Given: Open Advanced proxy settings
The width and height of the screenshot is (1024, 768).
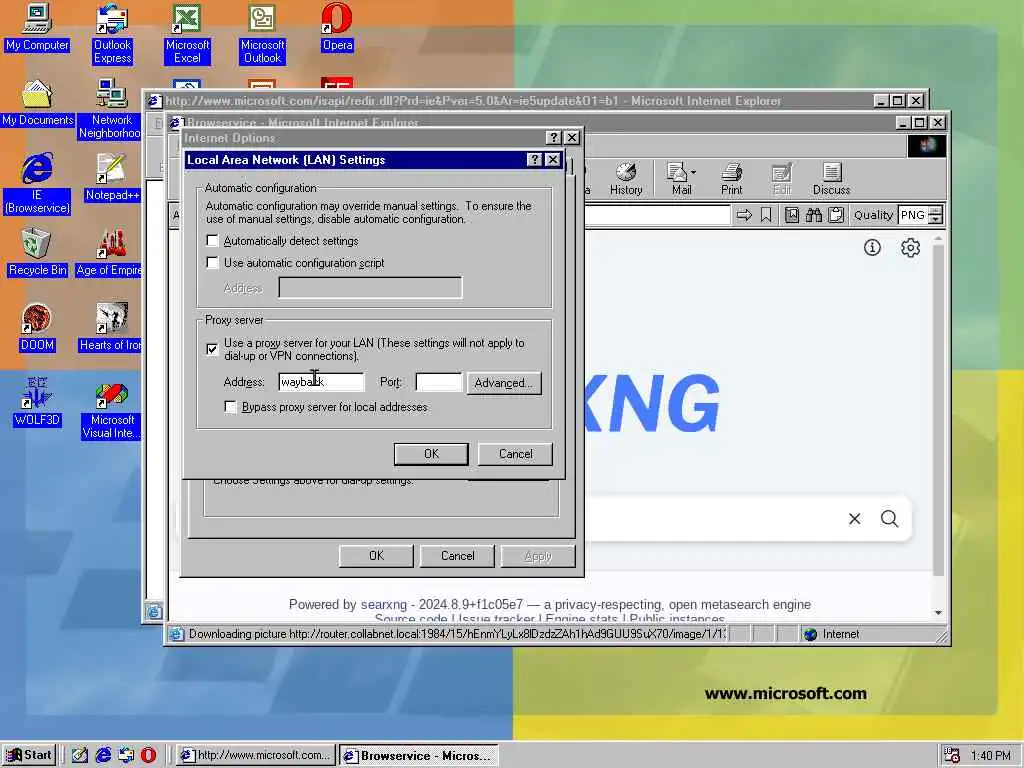Looking at the screenshot, I should point(504,383).
